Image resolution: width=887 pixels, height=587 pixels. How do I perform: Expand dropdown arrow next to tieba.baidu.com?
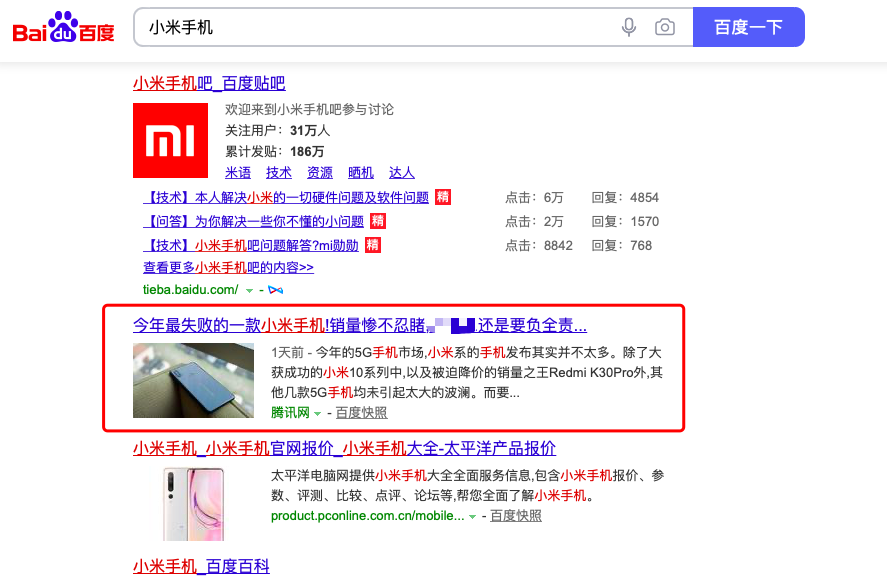(x=249, y=291)
